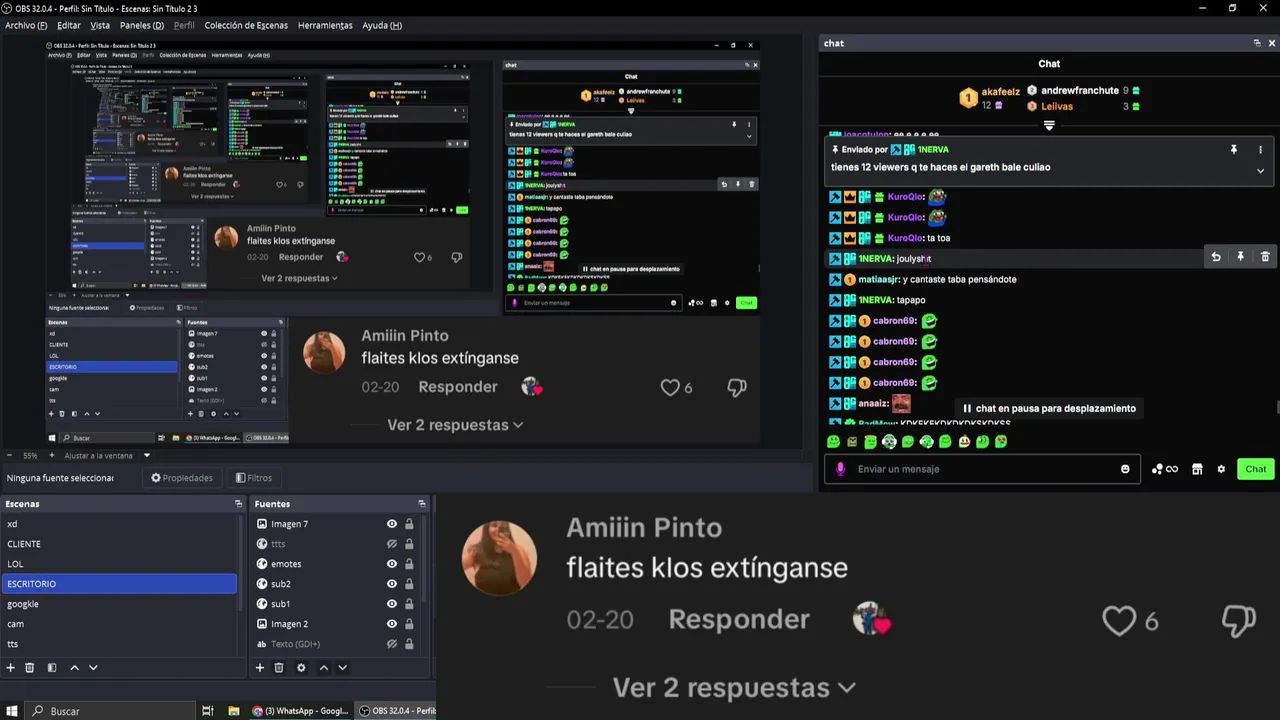Select the cam scene
This screenshot has width=1280, height=720.
coord(118,624)
